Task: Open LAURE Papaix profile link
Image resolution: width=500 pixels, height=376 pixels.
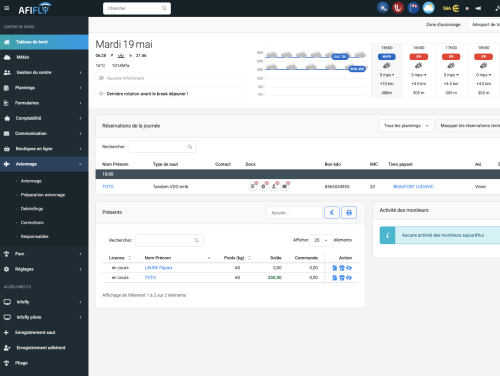Action: (x=158, y=268)
